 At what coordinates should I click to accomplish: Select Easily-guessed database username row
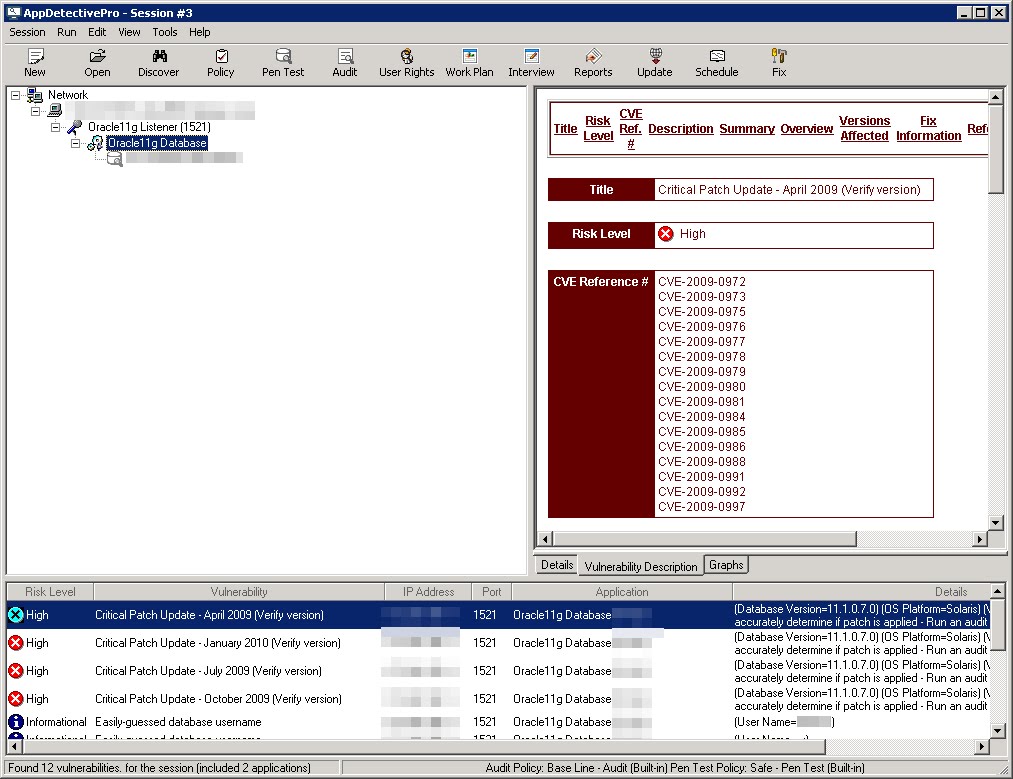click(x=498, y=722)
